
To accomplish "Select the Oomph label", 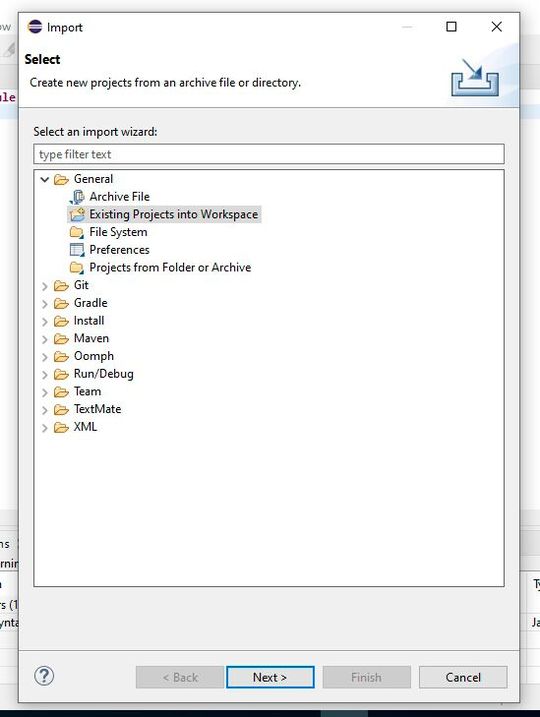I will click(94, 356).
